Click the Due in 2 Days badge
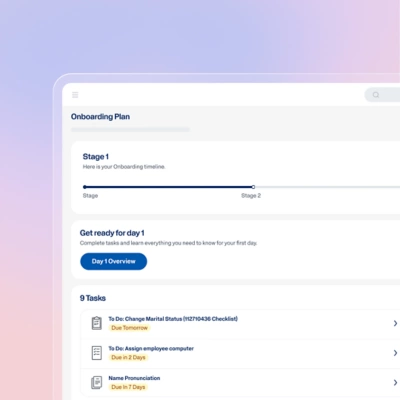 [x=128, y=358]
